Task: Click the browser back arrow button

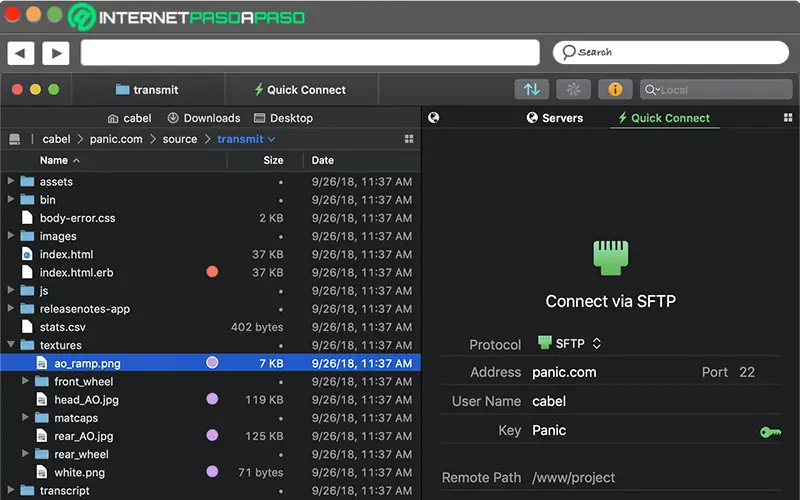Action: (x=21, y=53)
